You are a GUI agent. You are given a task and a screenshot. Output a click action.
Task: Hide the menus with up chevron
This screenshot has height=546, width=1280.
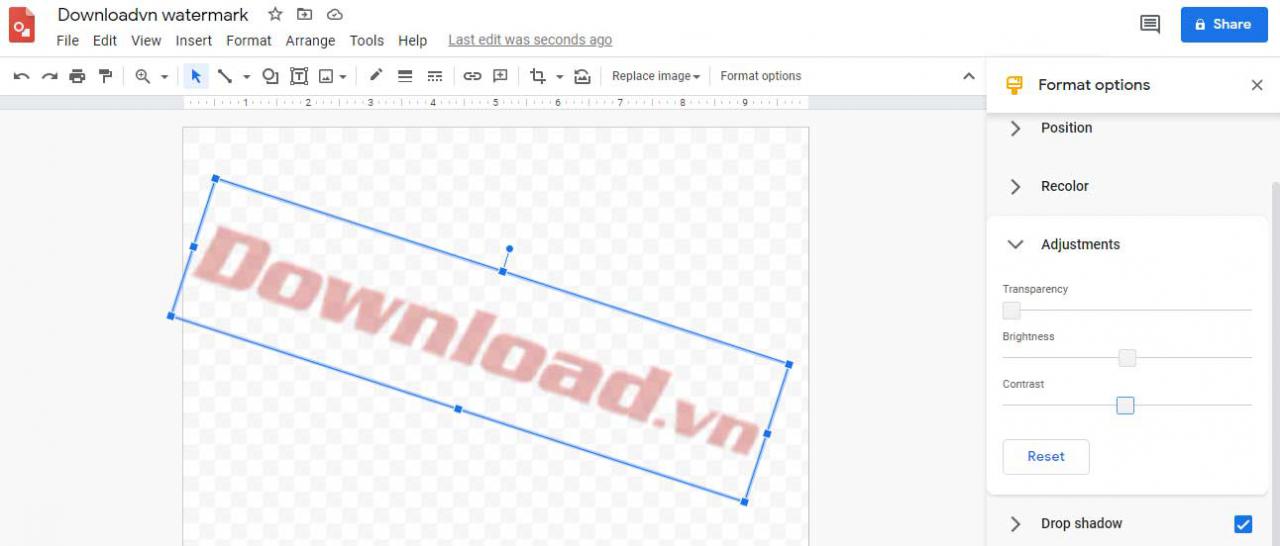(x=968, y=76)
